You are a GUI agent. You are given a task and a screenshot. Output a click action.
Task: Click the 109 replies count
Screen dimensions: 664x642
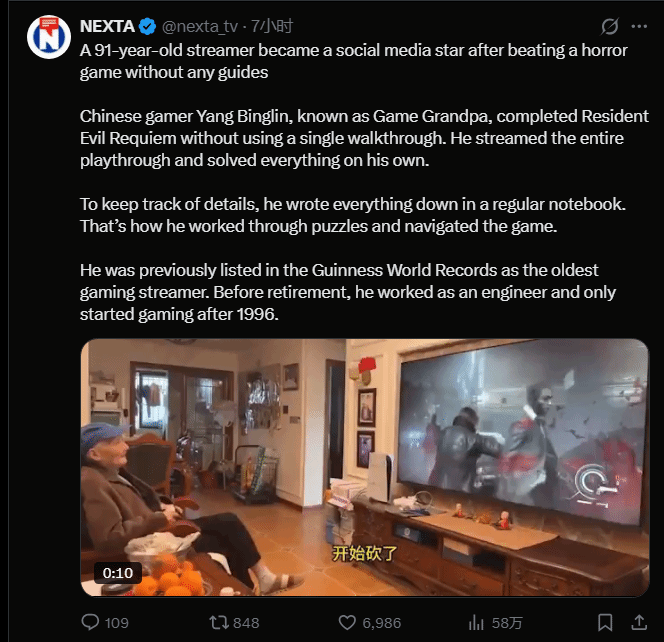pyautogui.click(x=116, y=623)
